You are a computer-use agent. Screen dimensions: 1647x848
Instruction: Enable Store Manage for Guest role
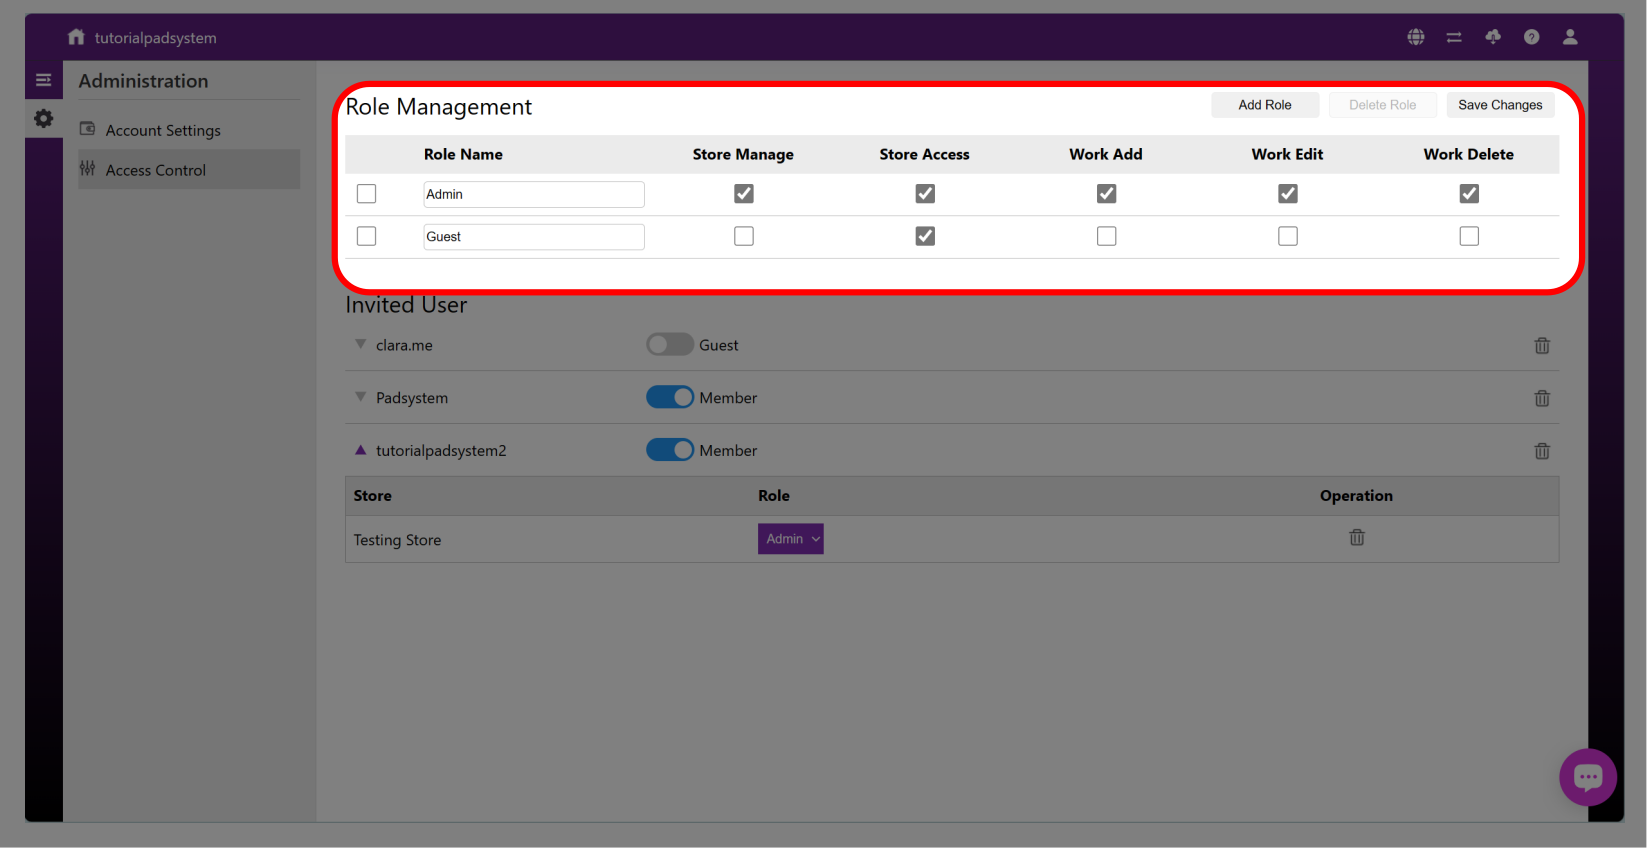[744, 236]
